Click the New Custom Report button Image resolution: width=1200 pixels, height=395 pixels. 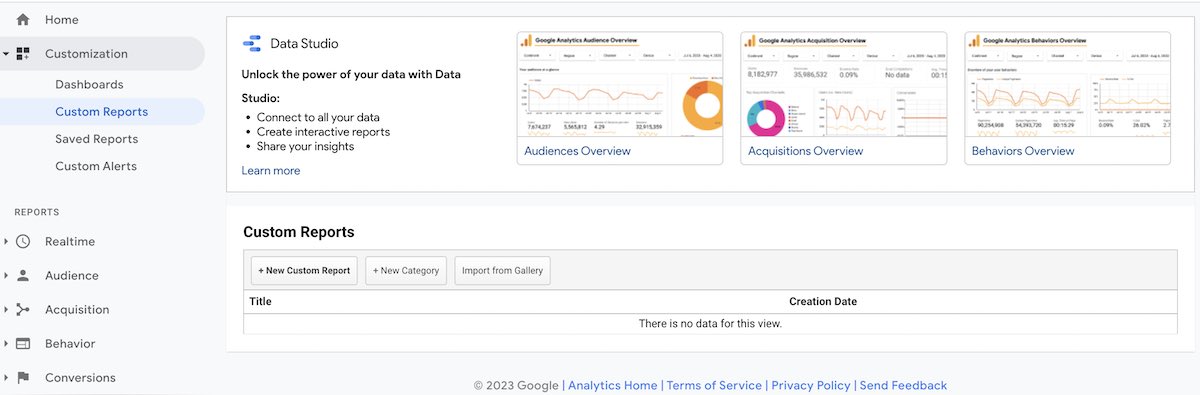(304, 271)
